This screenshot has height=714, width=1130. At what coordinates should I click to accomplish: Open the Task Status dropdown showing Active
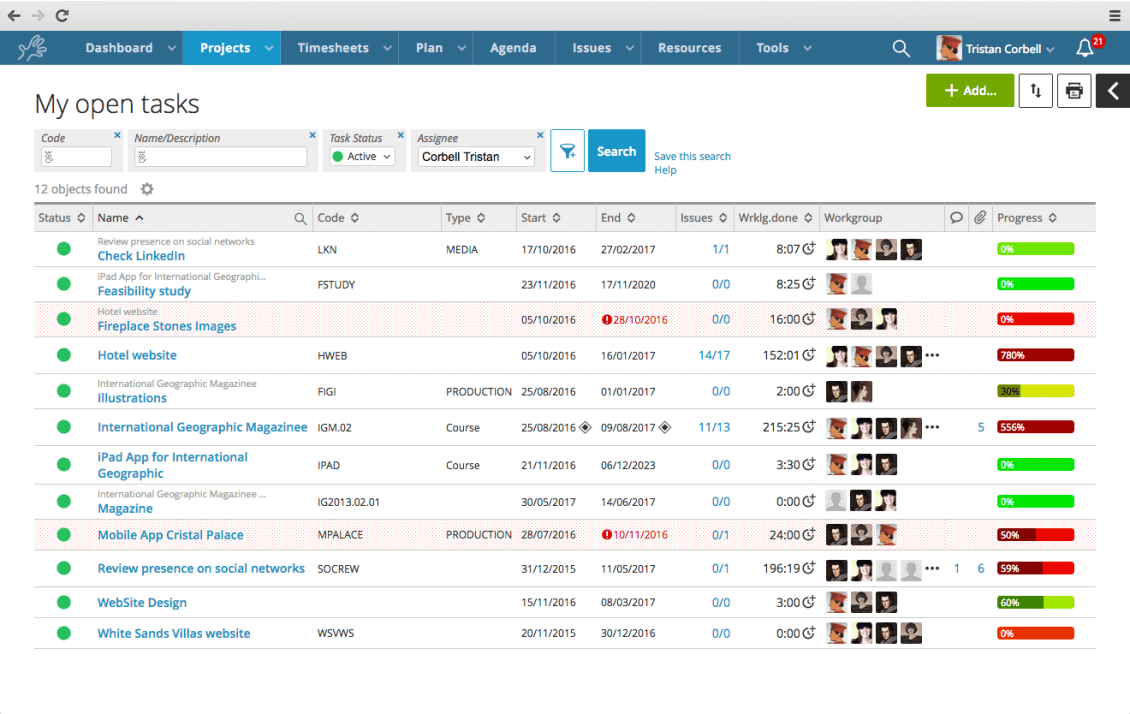click(x=361, y=157)
